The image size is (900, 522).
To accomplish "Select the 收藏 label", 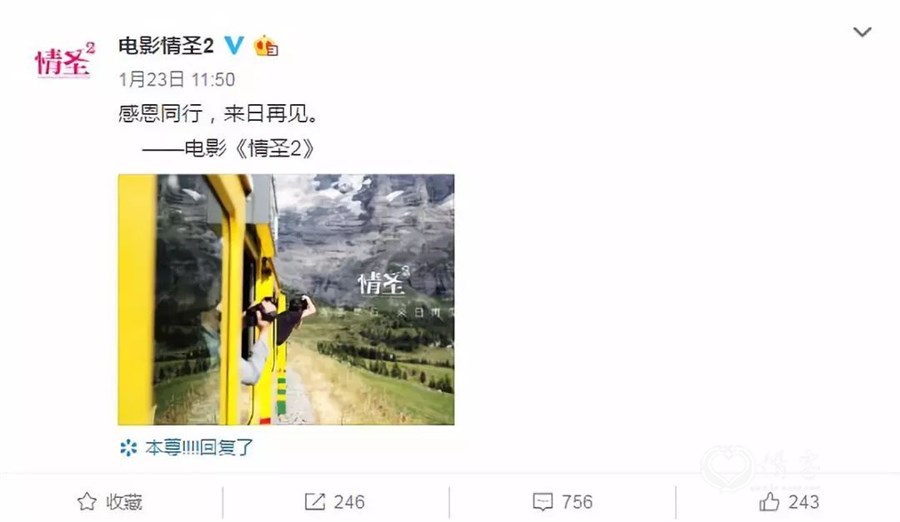I will pyautogui.click(x=124, y=502).
